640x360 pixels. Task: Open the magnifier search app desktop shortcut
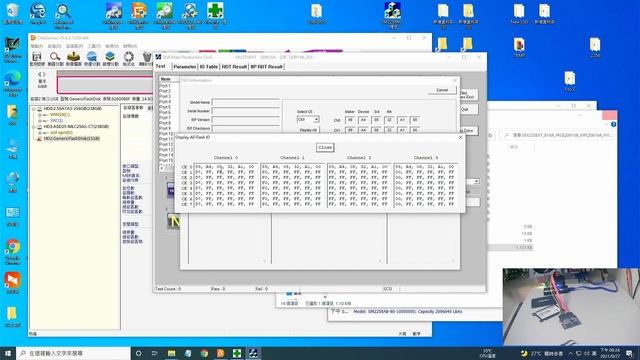pyautogui.click(x=63, y=16)
